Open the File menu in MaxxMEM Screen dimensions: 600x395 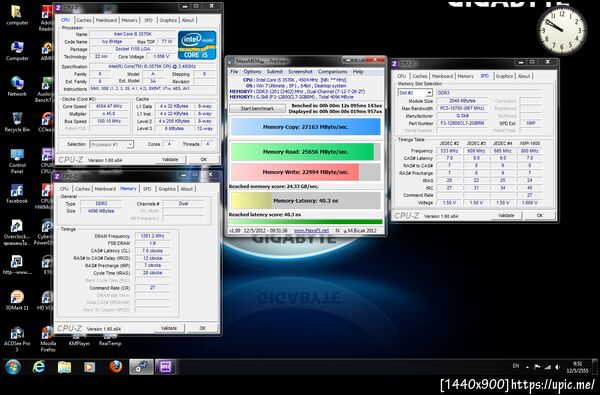[x=234, y=72]
